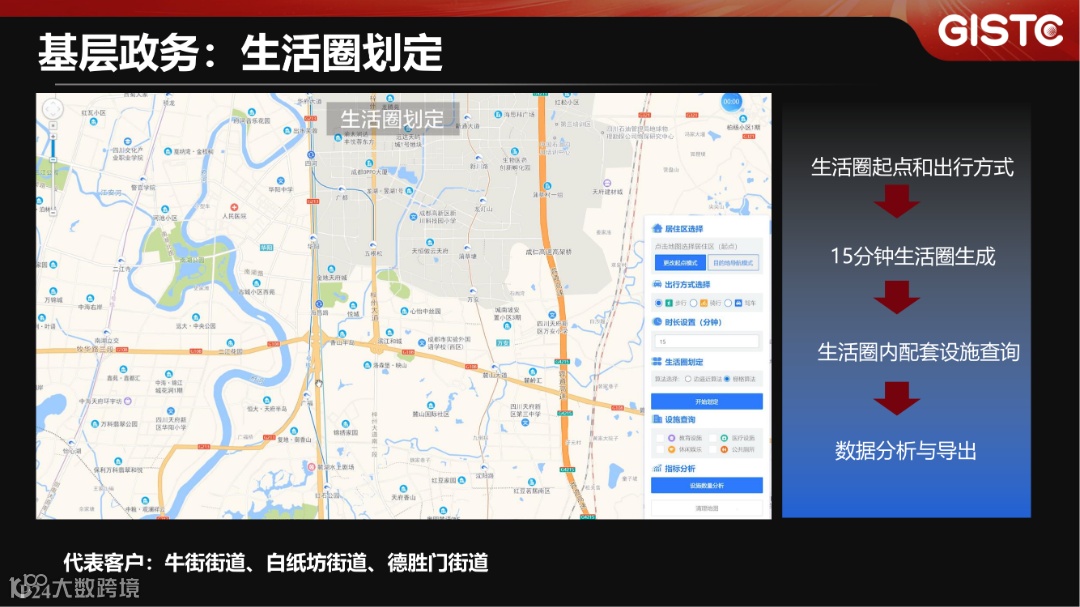Click the 河池小区 residential marker
This screenshot has width=1080, height=607.
coord(165,209)
